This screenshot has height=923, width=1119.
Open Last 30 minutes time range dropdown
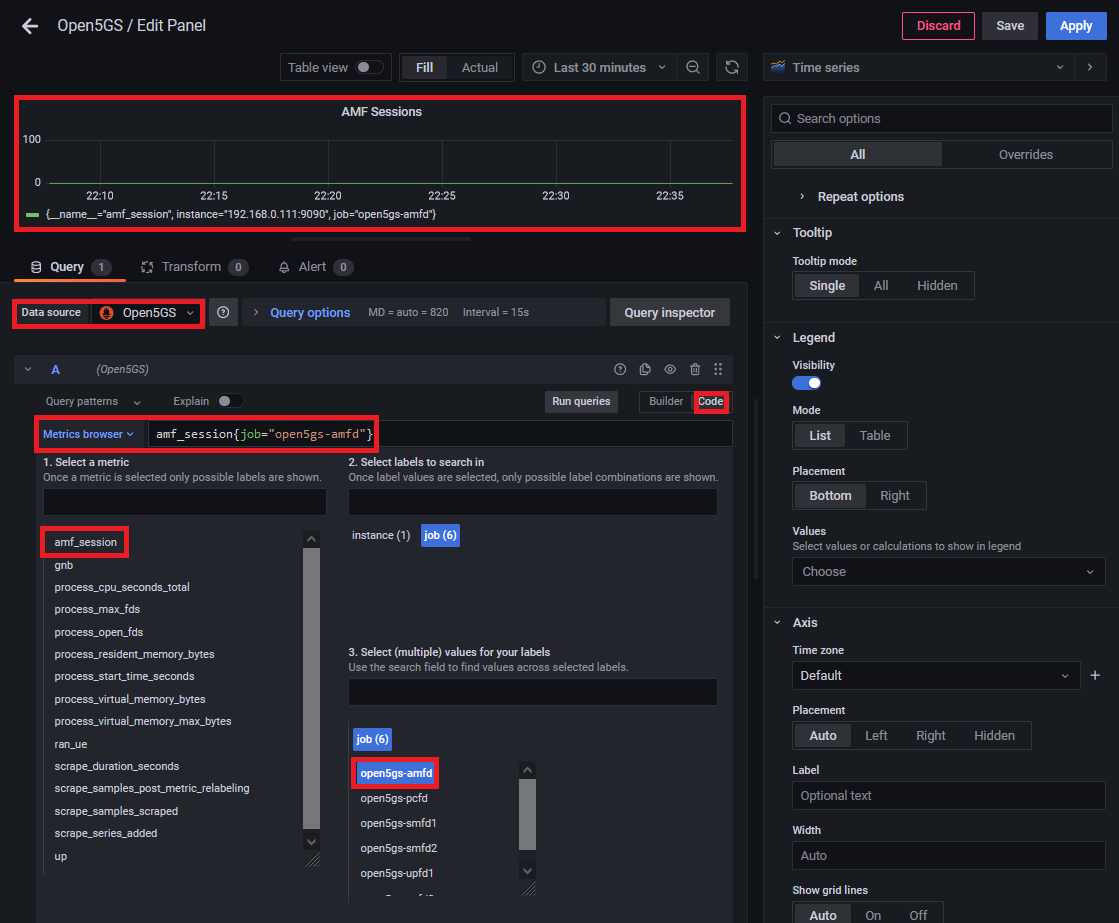tap(599, 67)
